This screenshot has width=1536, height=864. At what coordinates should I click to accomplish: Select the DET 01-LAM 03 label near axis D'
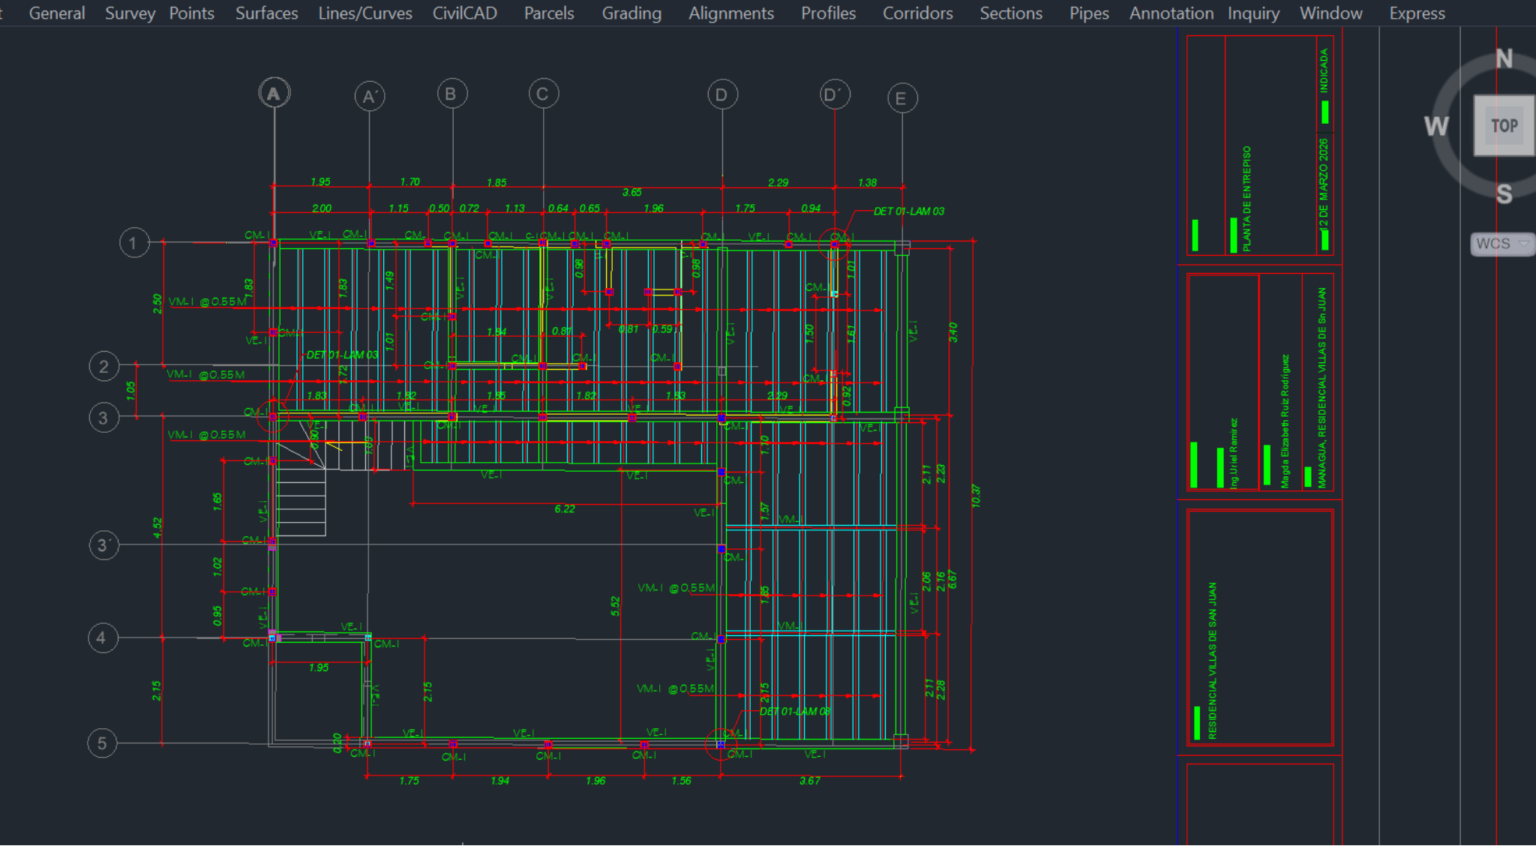pos(909,211)
